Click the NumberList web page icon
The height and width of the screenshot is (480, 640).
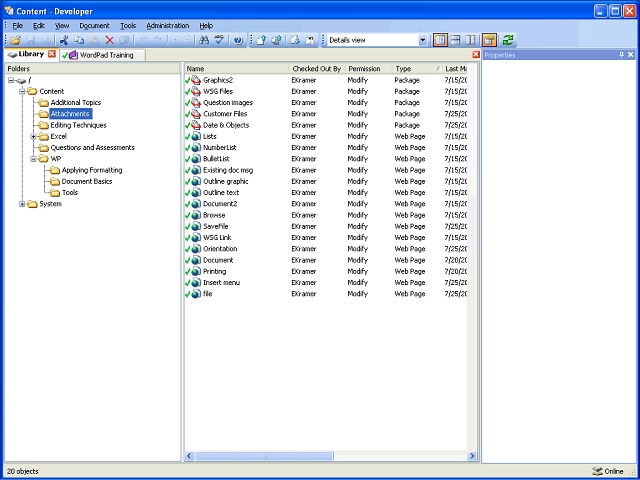point(196,148)
